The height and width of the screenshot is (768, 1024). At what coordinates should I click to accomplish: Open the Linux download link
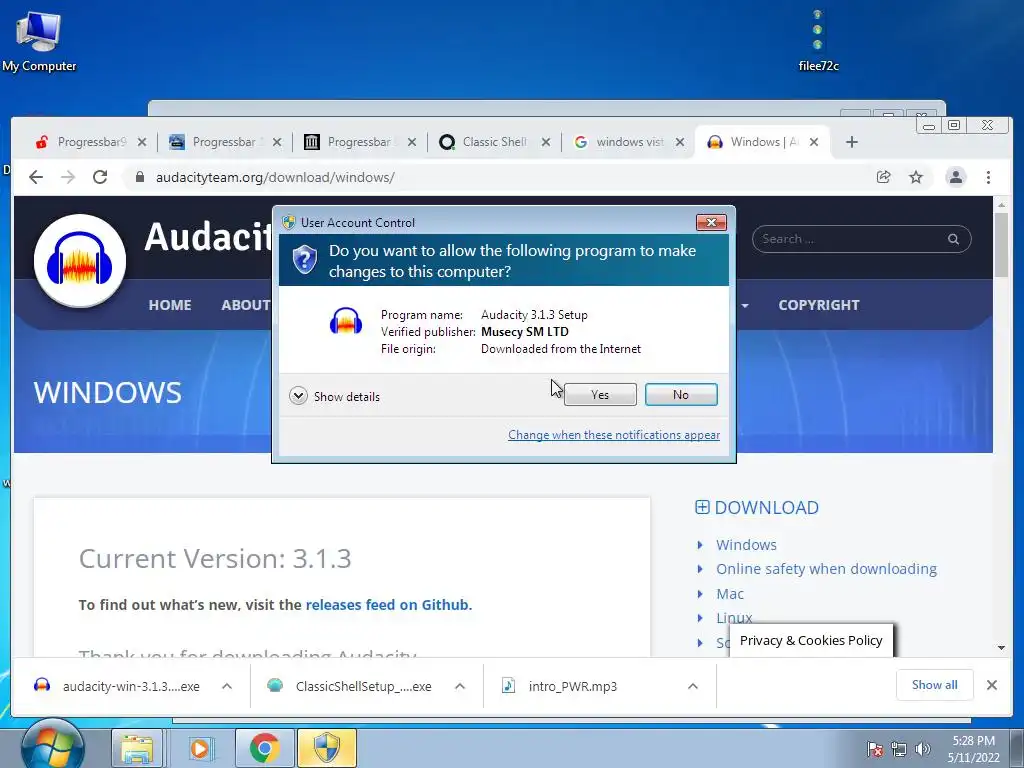click(x=734, y=617)
